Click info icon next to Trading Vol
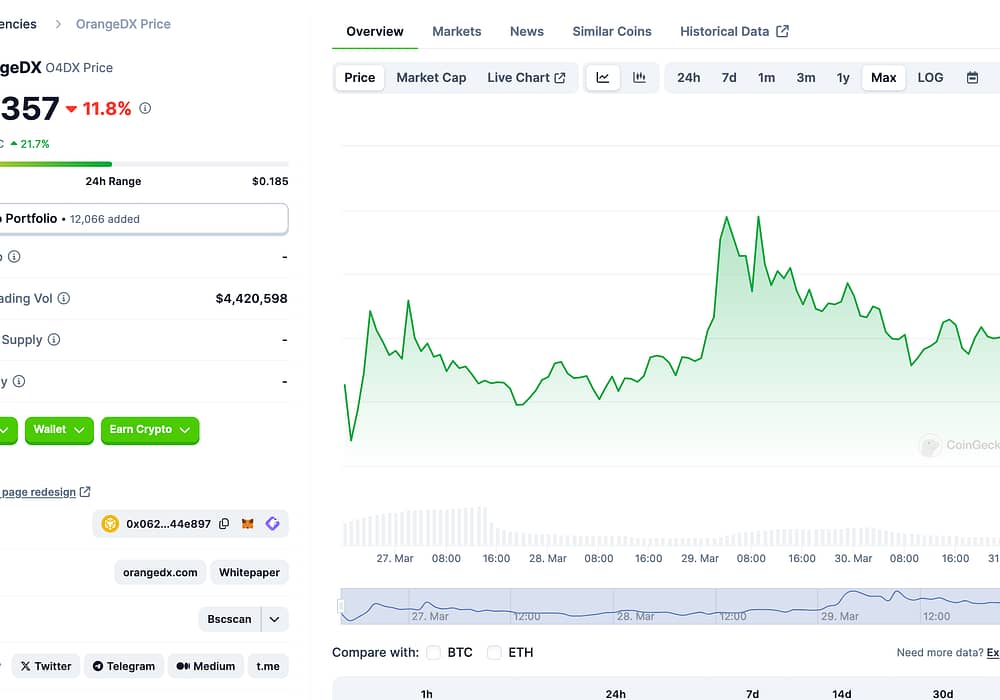Viewport: 1000px width, 700px height. point(64,298)
